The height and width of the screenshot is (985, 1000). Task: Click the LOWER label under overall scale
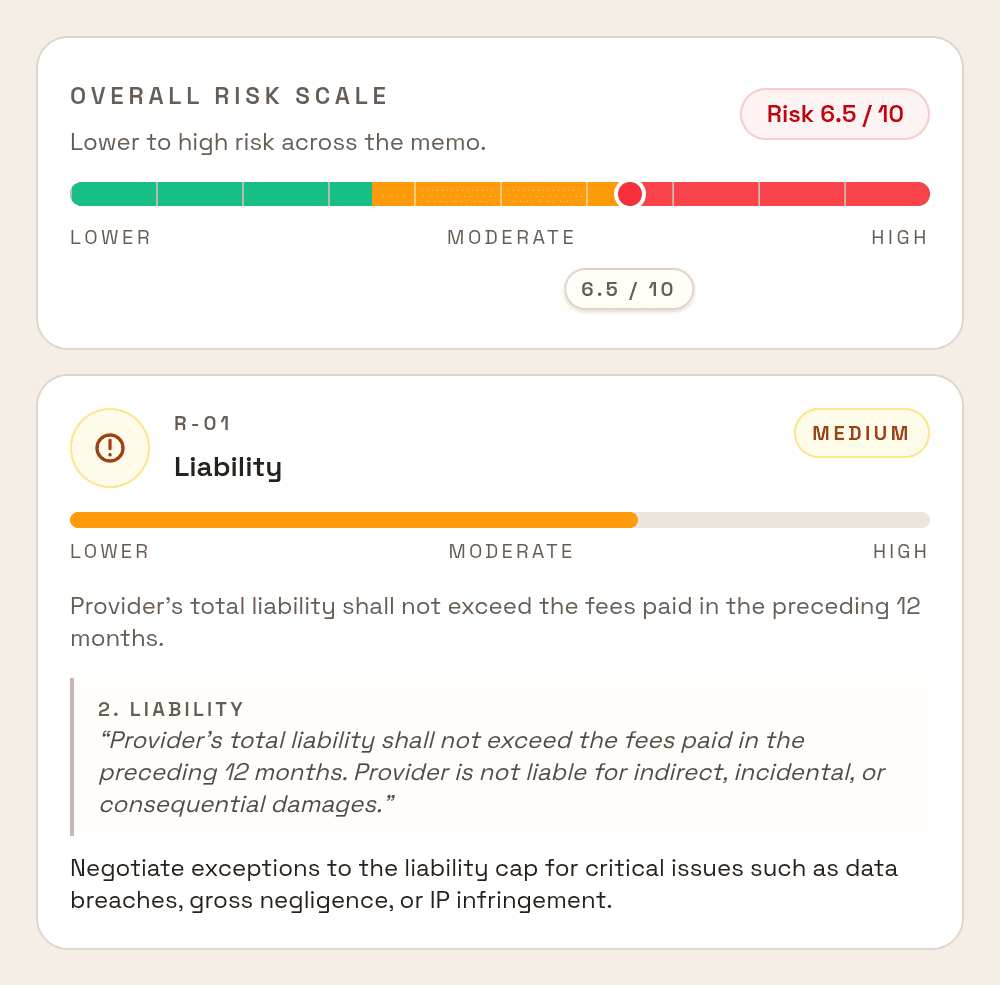pos(110,238)
